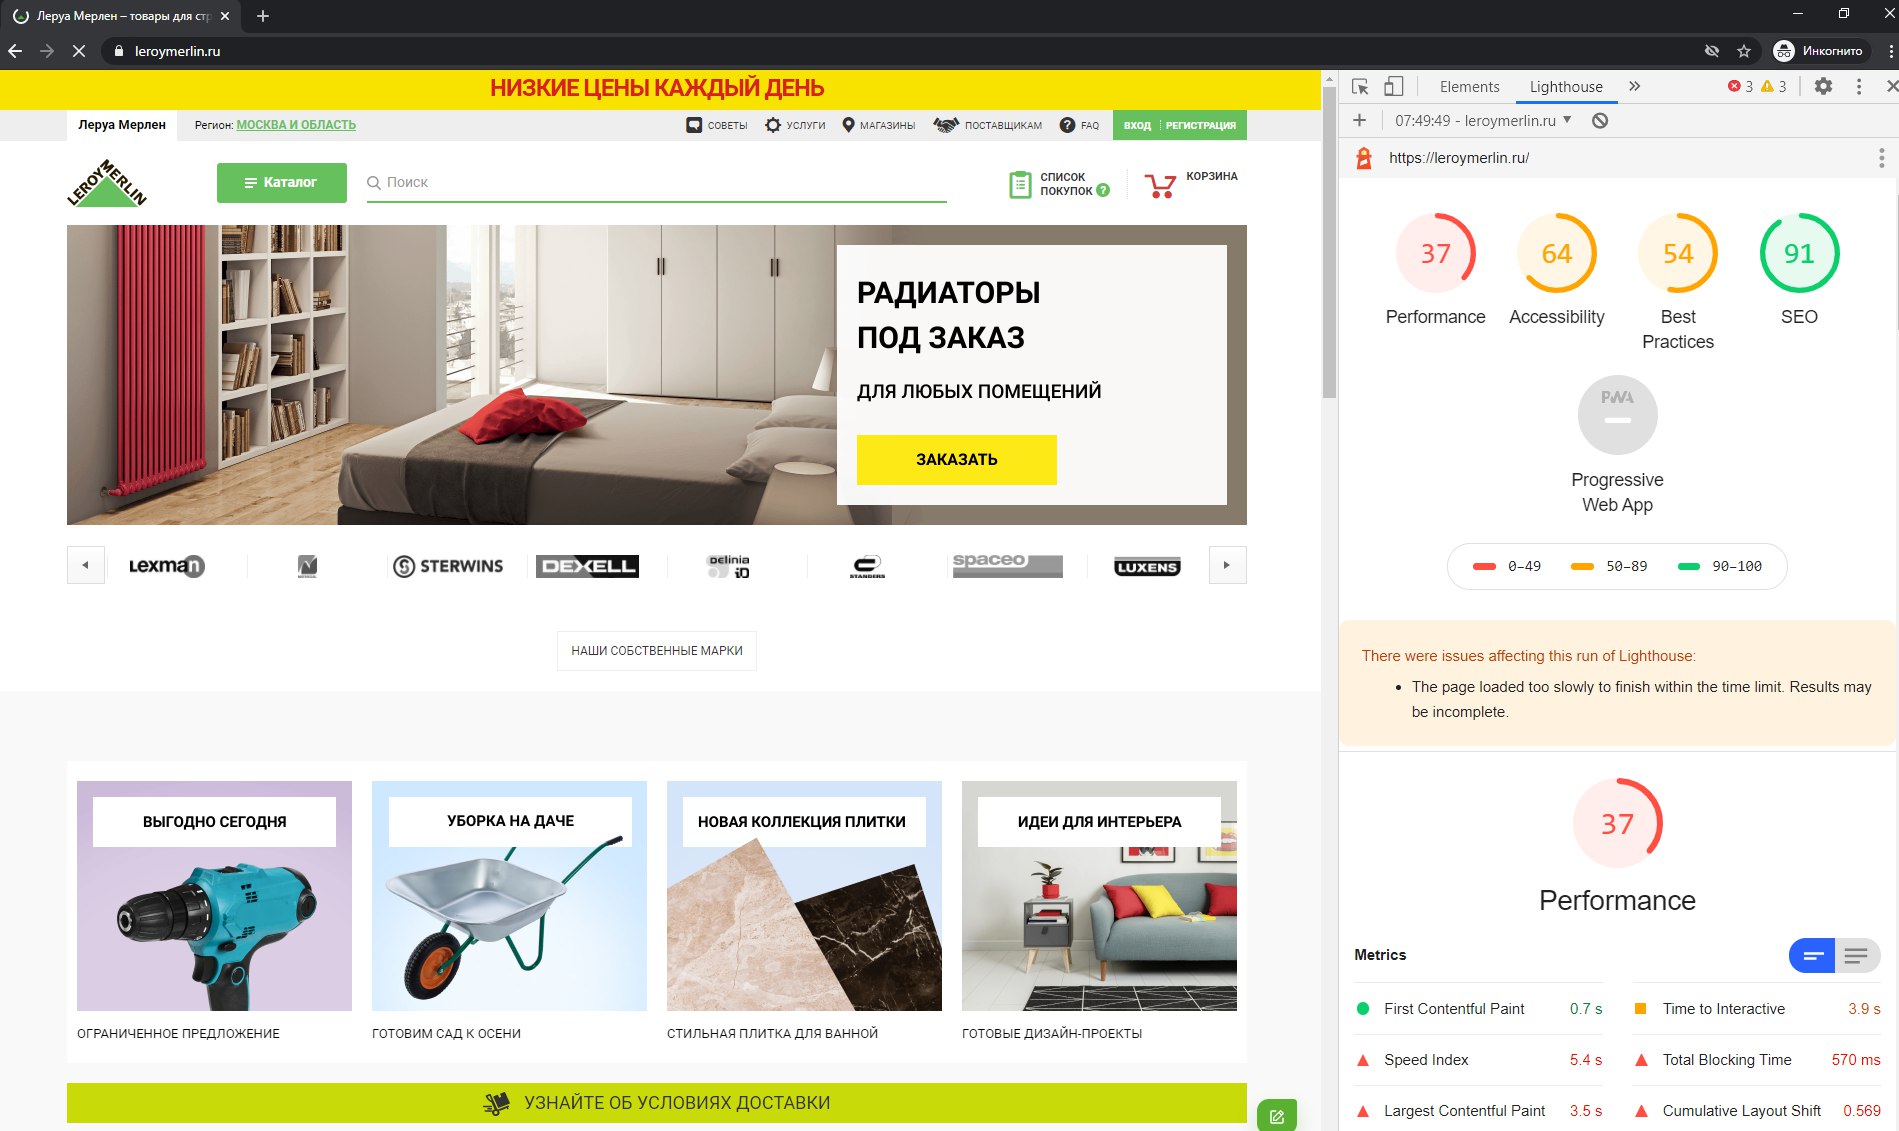Start a new Lighthouse audit with plus

[x=1359, y=120]
